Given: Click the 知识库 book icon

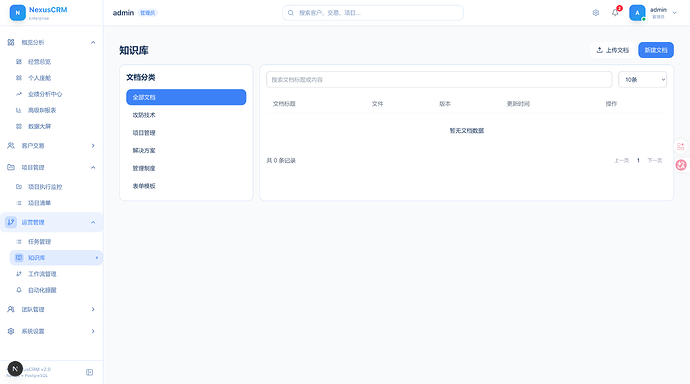Looking at the screenshot, I should (x=18, y=258).
